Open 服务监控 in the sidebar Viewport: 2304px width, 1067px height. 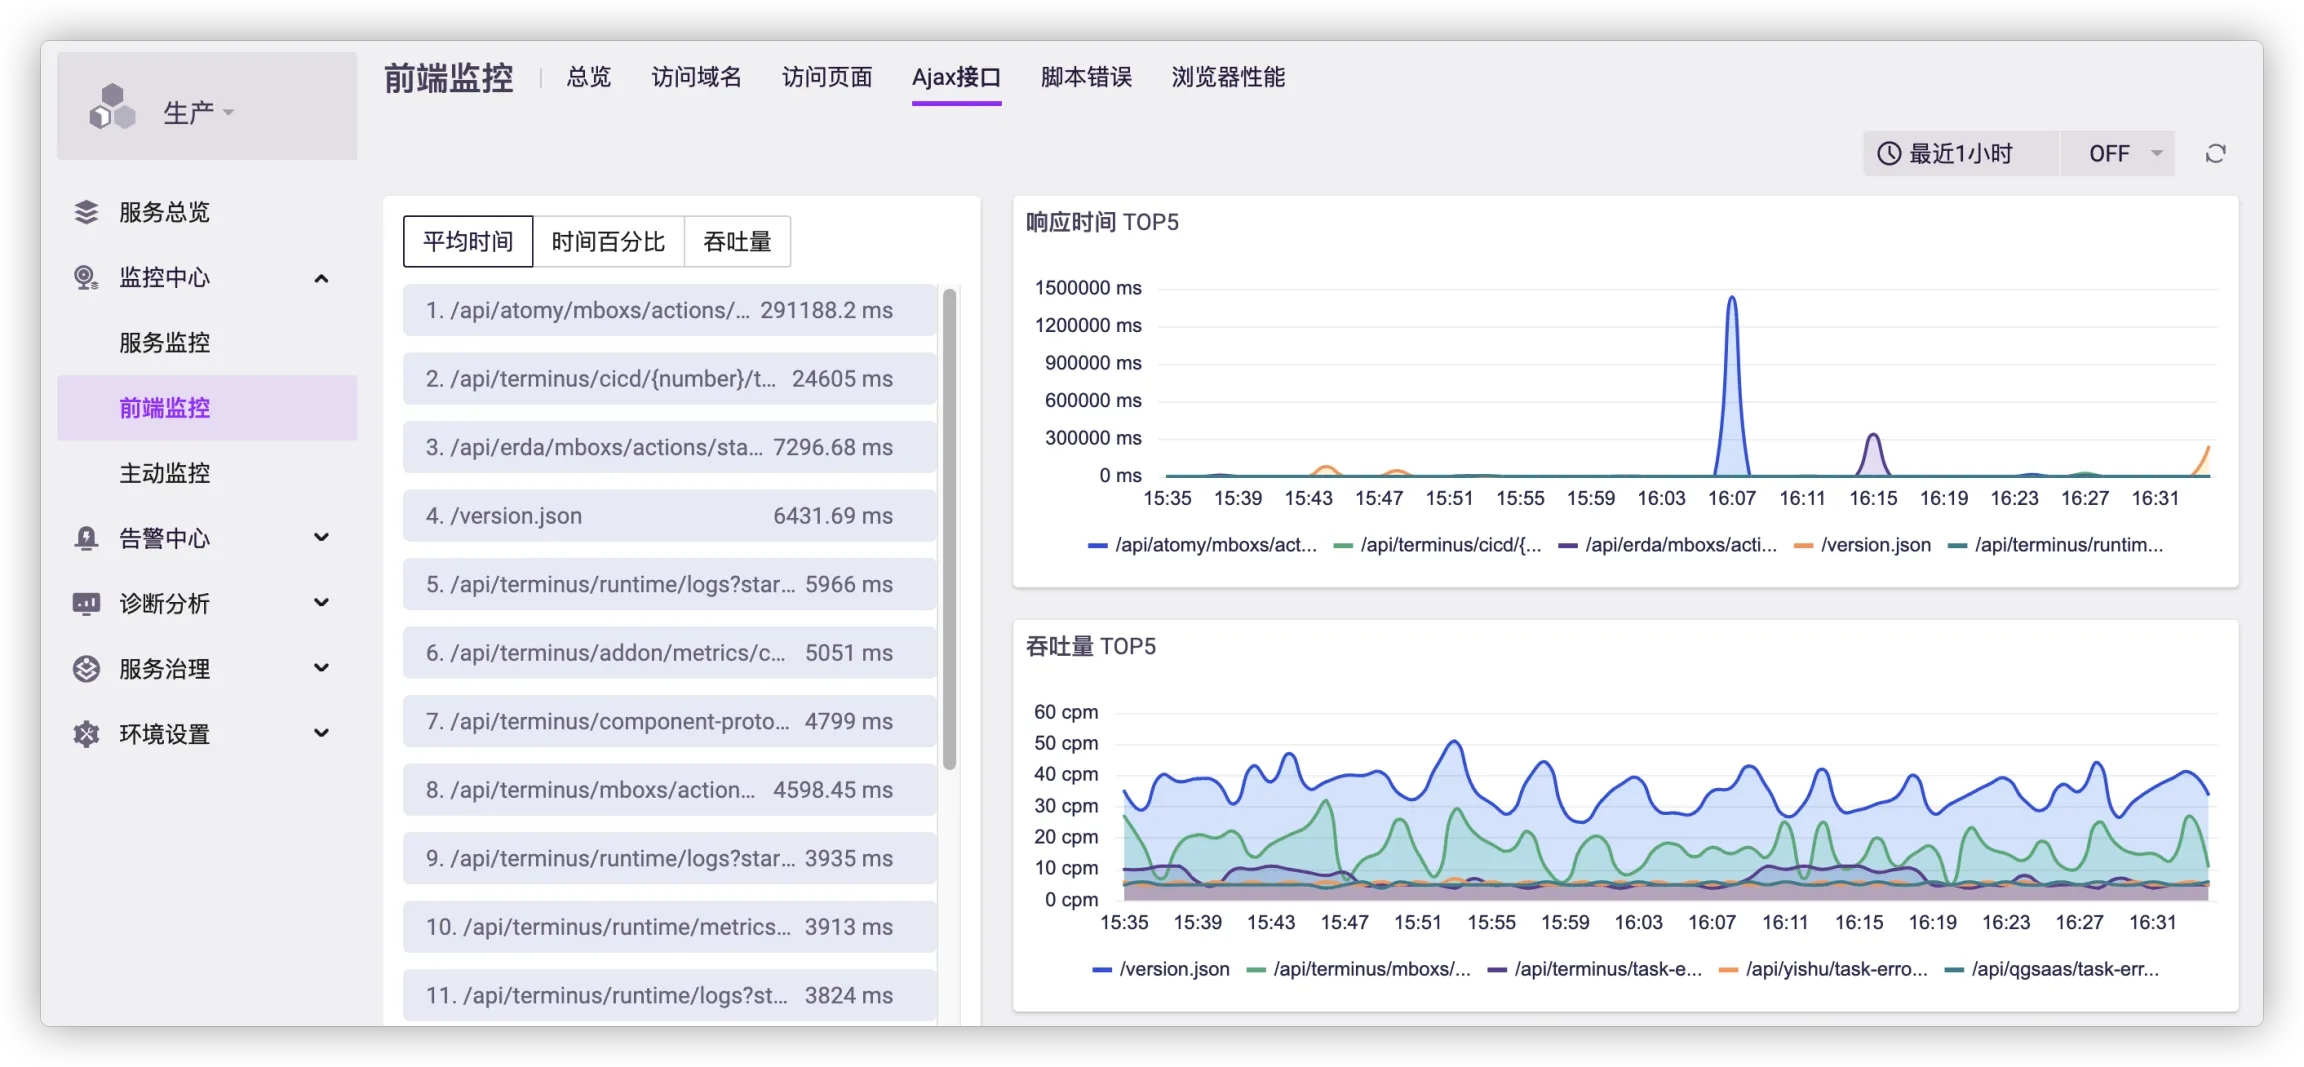[207, 343]
